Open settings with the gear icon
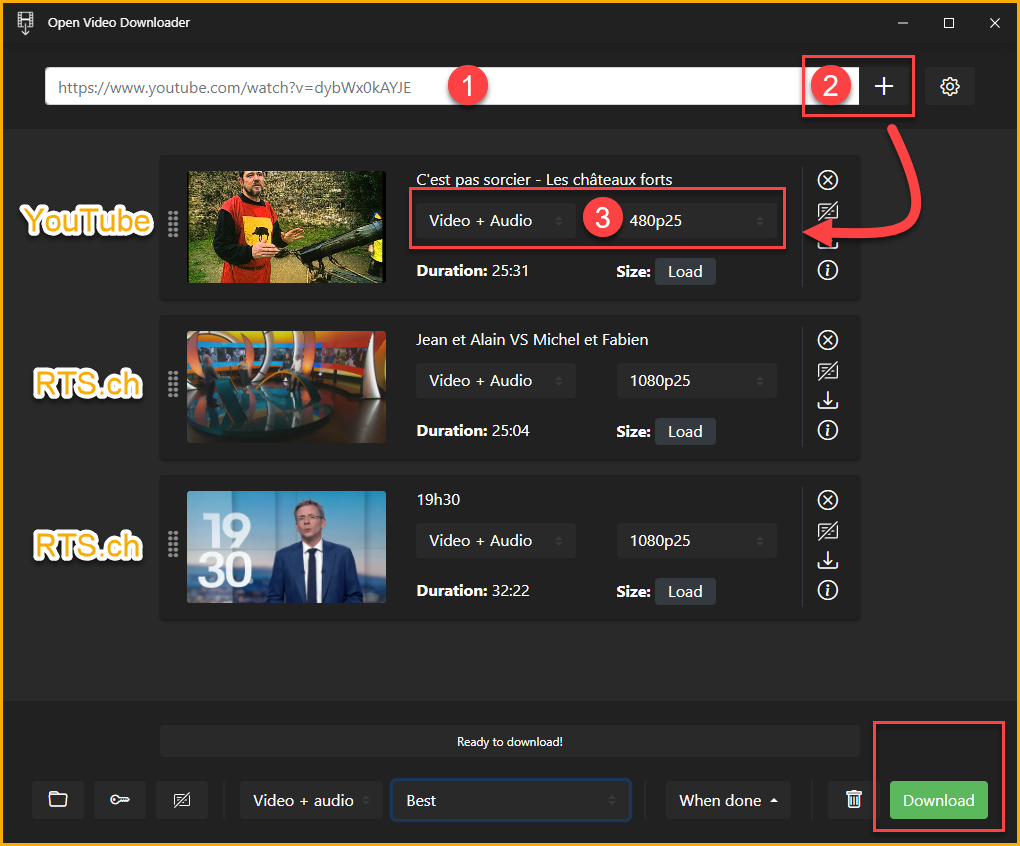 [x=949, y=87]
